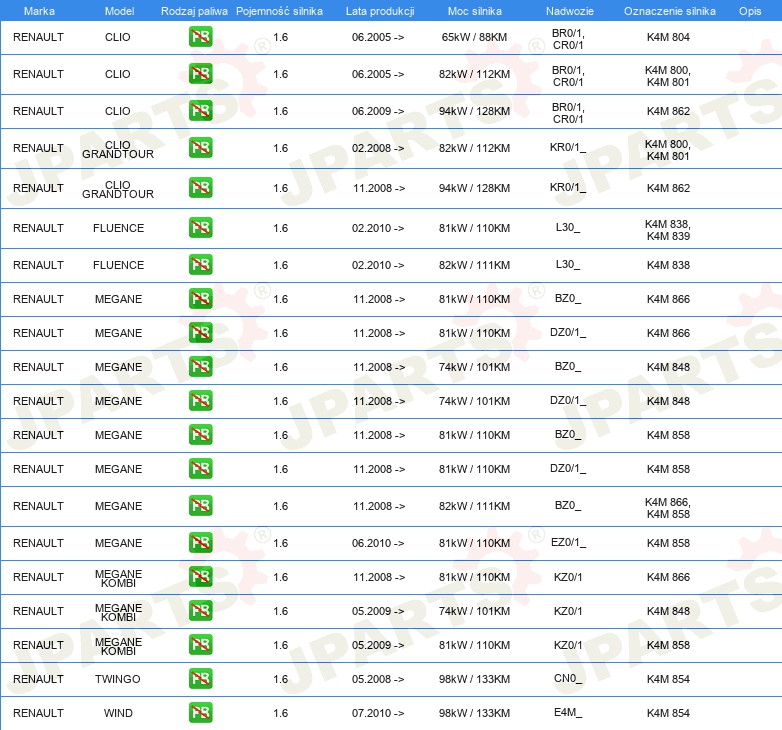
Task: Click the fuel icon for MEGANE with EZ0/1_ body
Action: coord(200,543)
